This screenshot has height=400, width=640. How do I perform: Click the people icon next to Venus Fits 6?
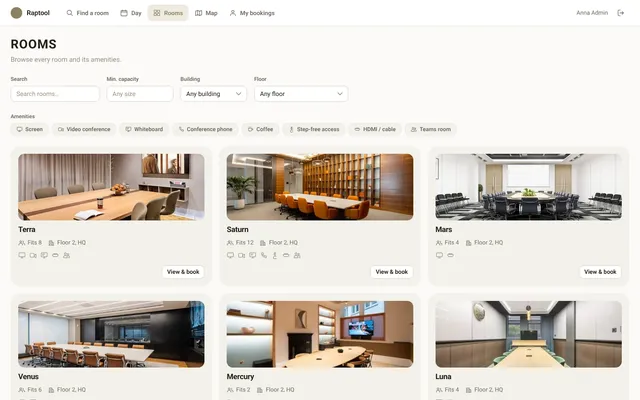(x=22, y=390)
